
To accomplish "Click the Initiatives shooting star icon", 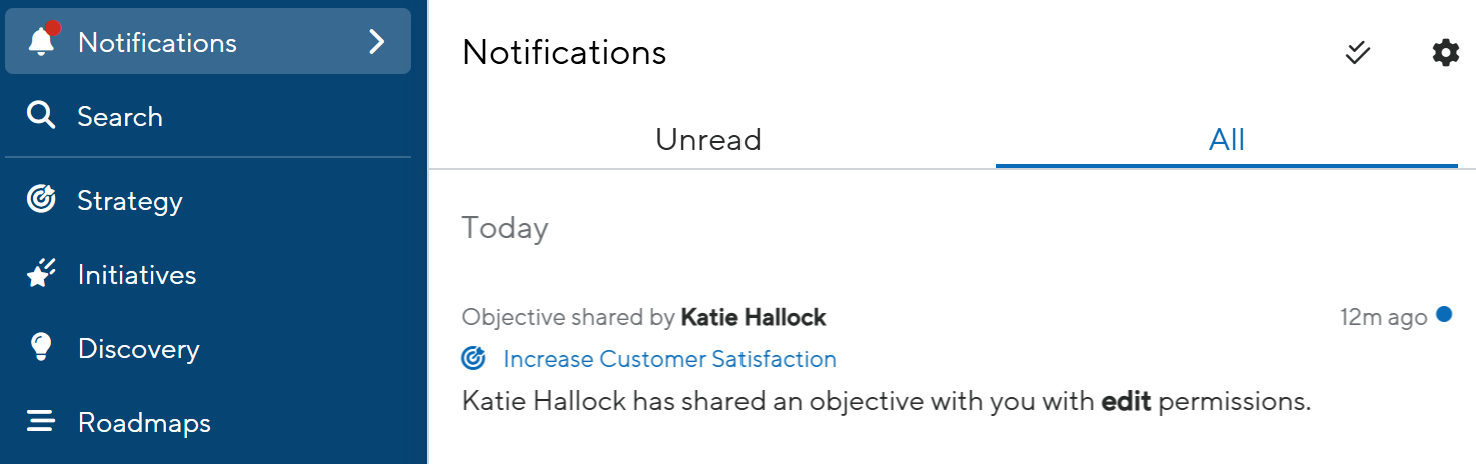I will 41,275.
